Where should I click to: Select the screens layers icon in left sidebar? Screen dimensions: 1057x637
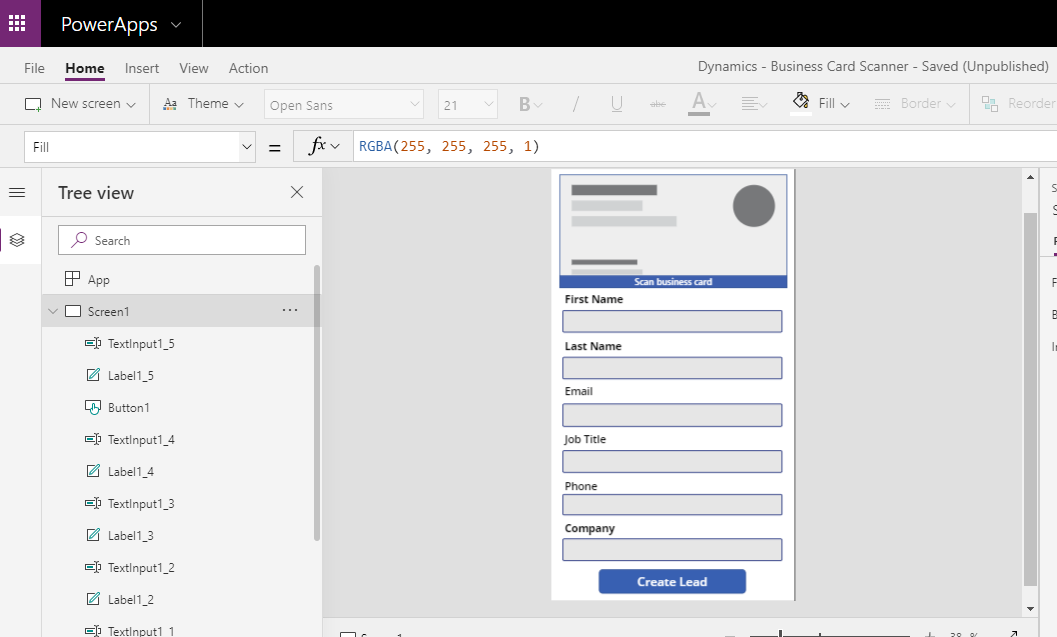pos(19,240)
